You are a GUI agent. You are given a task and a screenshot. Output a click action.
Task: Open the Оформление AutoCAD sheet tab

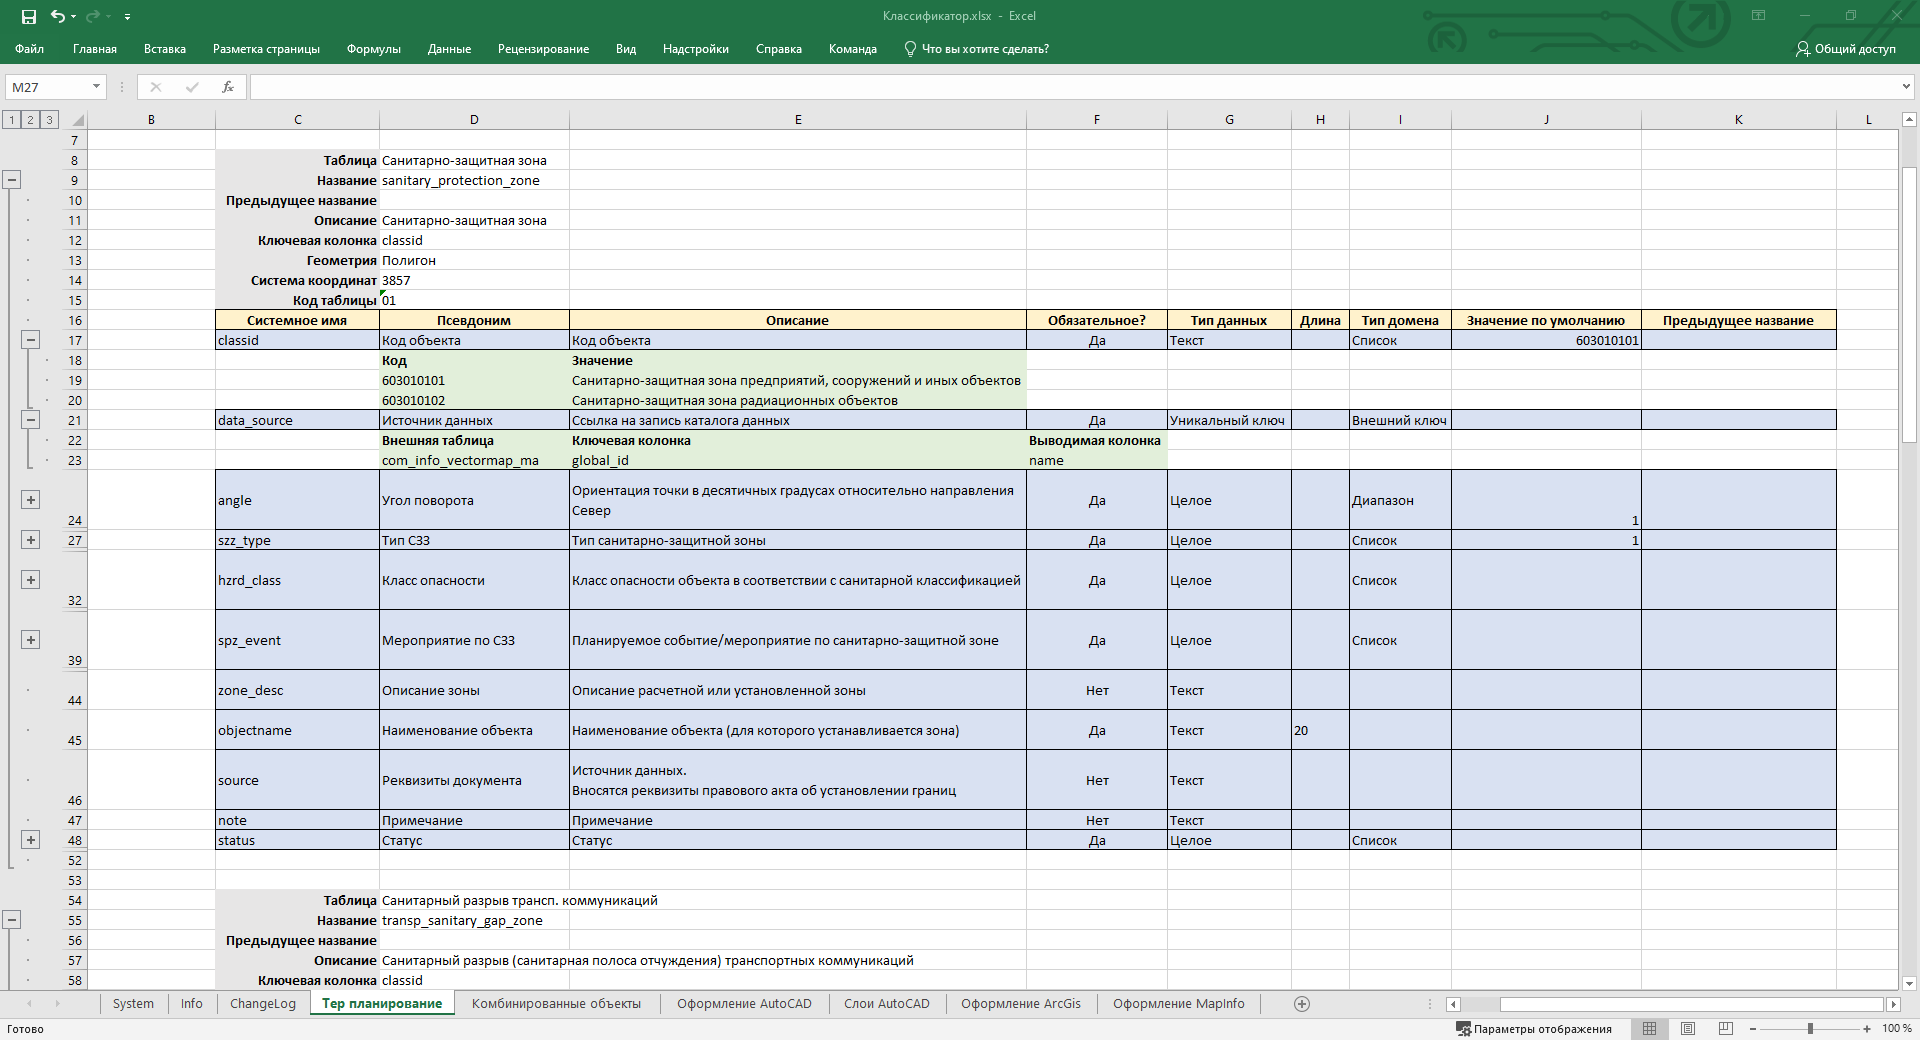coord(744,1004)
